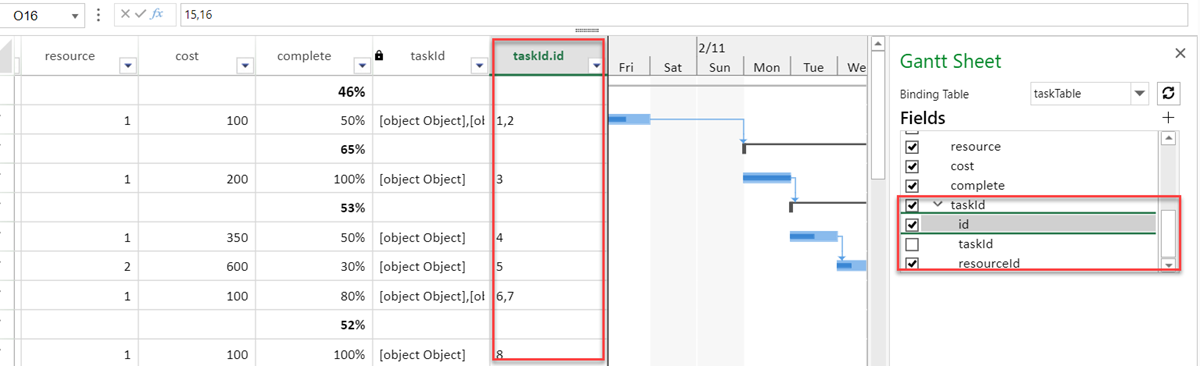Click the refresh binding table icon
The width and height of the screenshot is (1200, 366).
(x=1168, y=94)
